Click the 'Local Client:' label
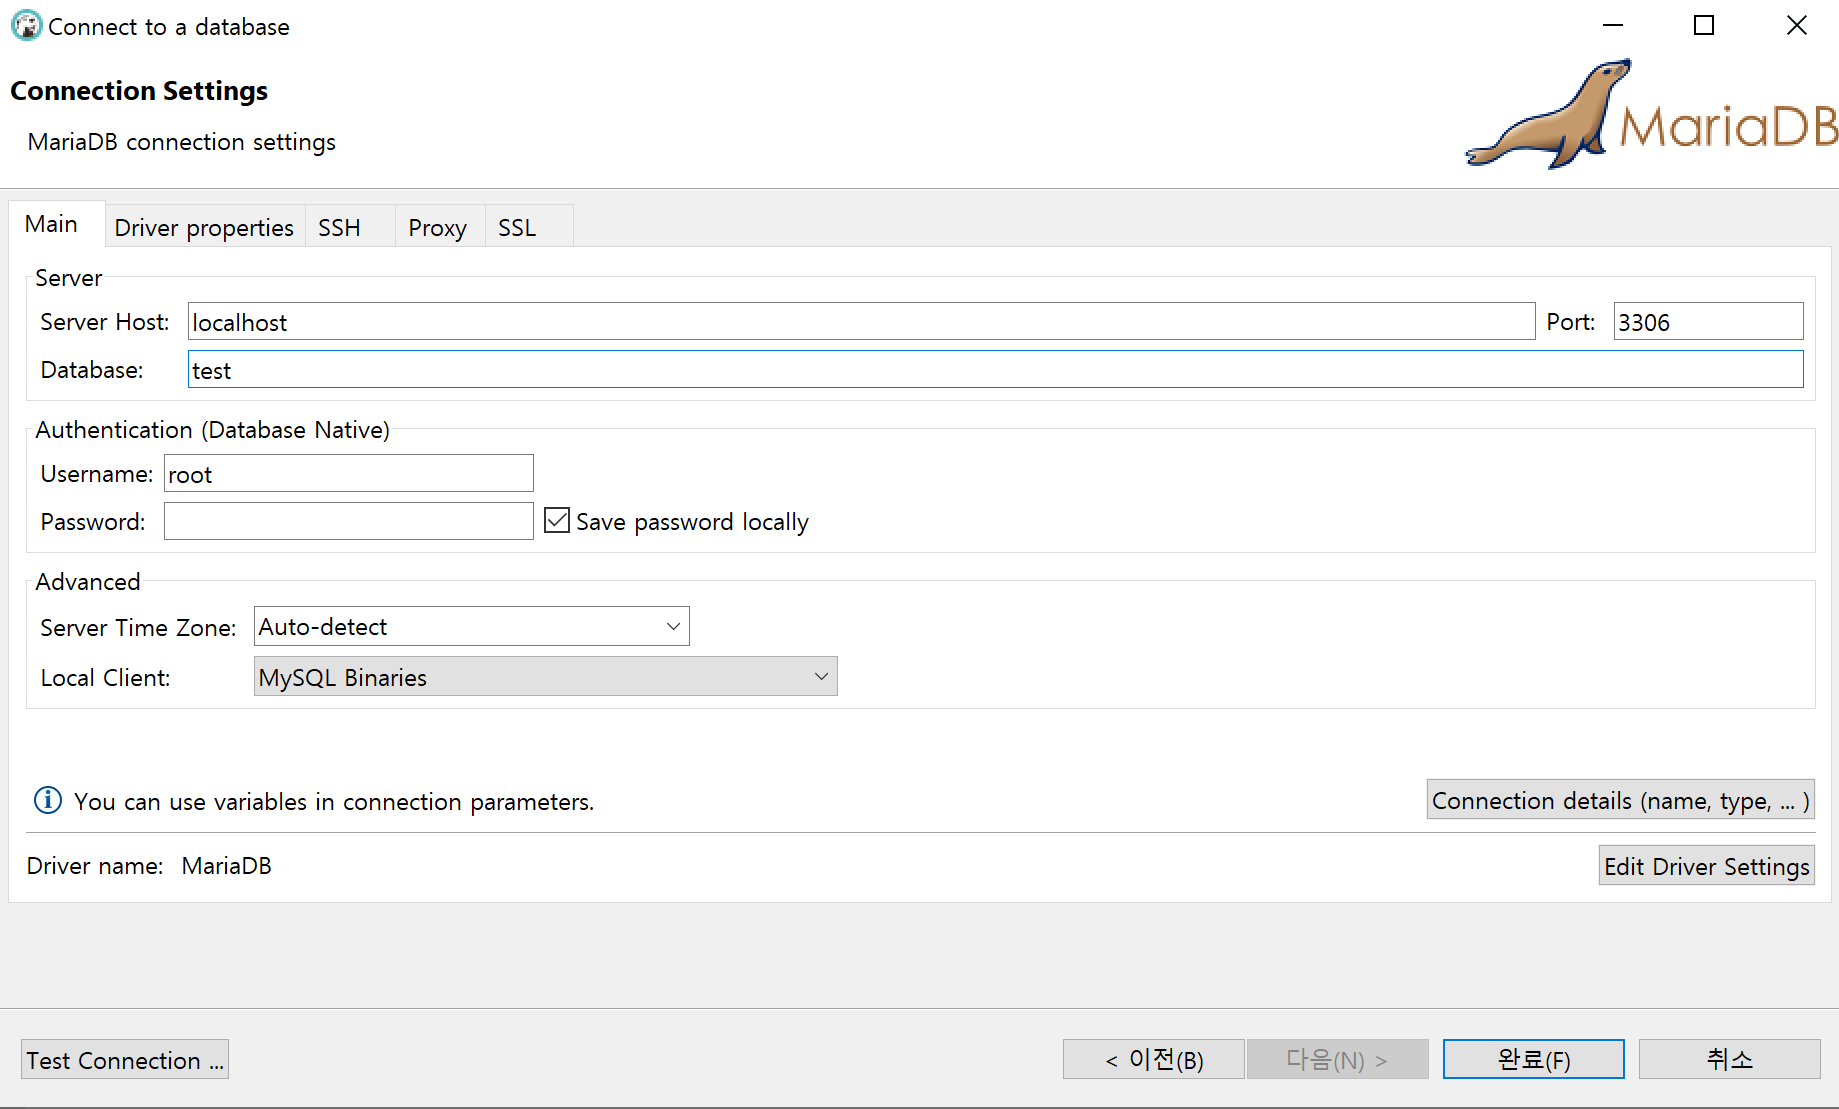 pyautogui.click(x=105, y=678)
